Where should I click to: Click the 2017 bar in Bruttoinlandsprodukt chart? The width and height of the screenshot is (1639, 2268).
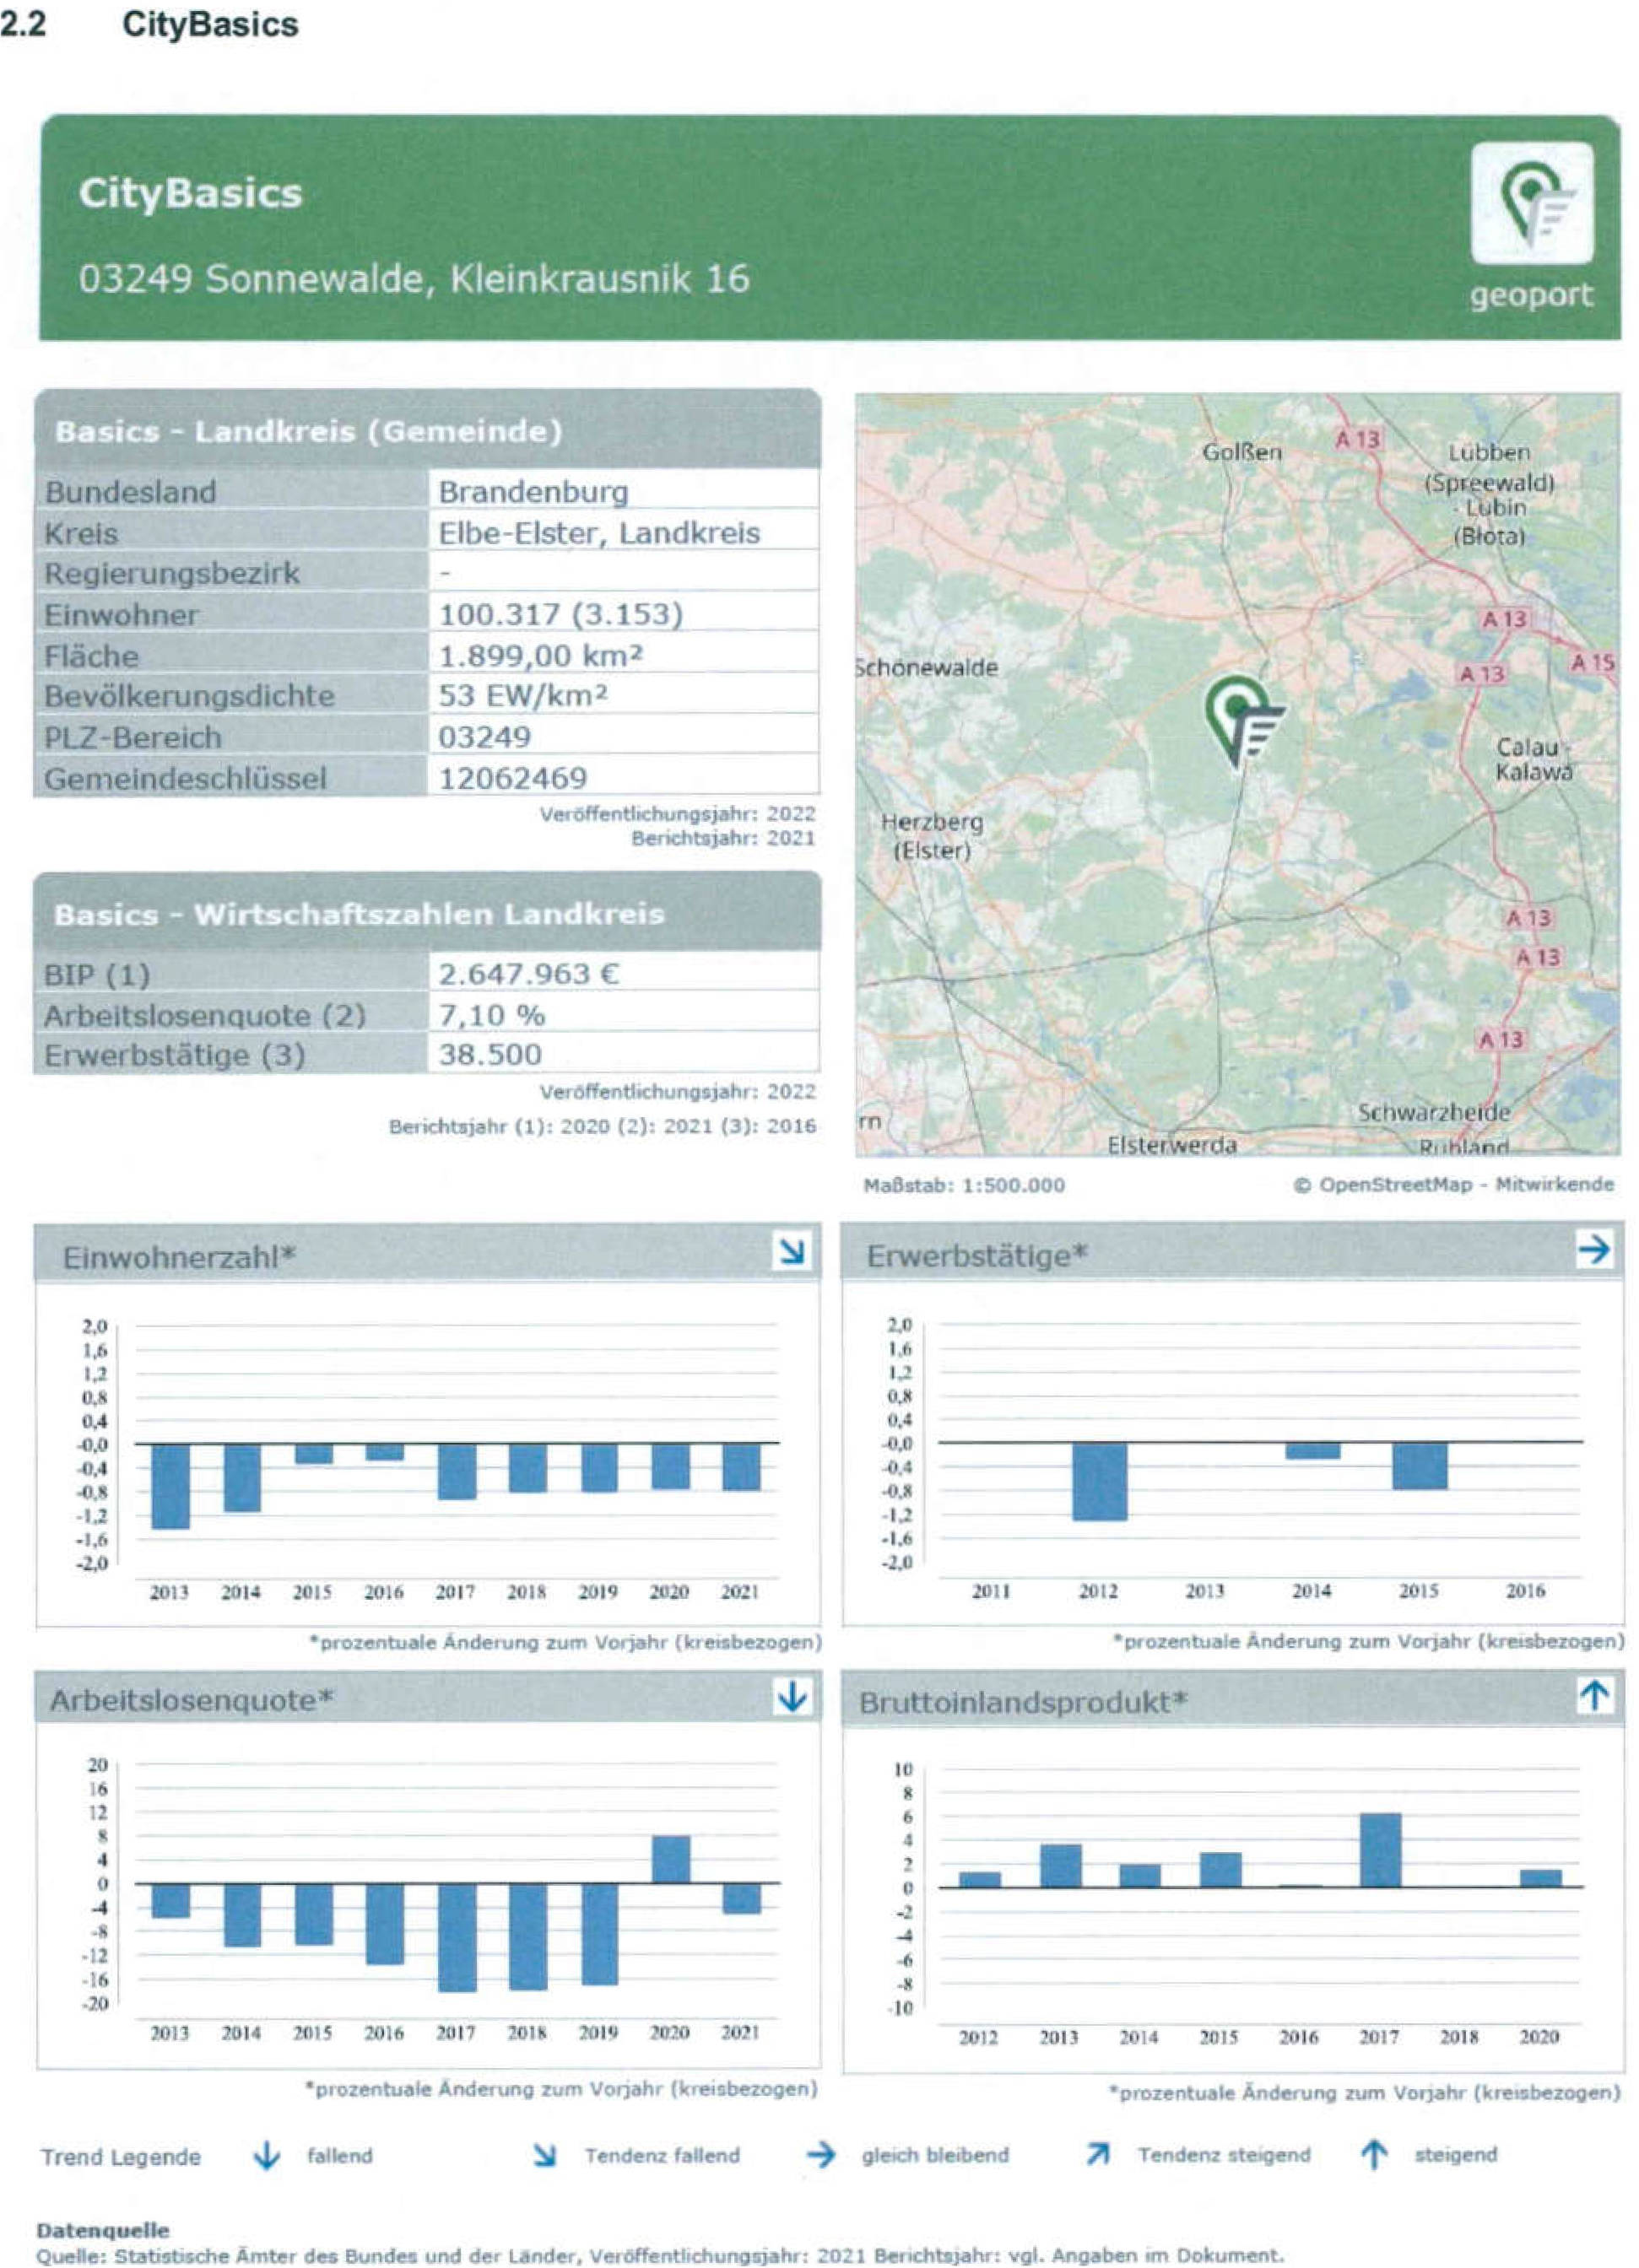point(1379,1850)
